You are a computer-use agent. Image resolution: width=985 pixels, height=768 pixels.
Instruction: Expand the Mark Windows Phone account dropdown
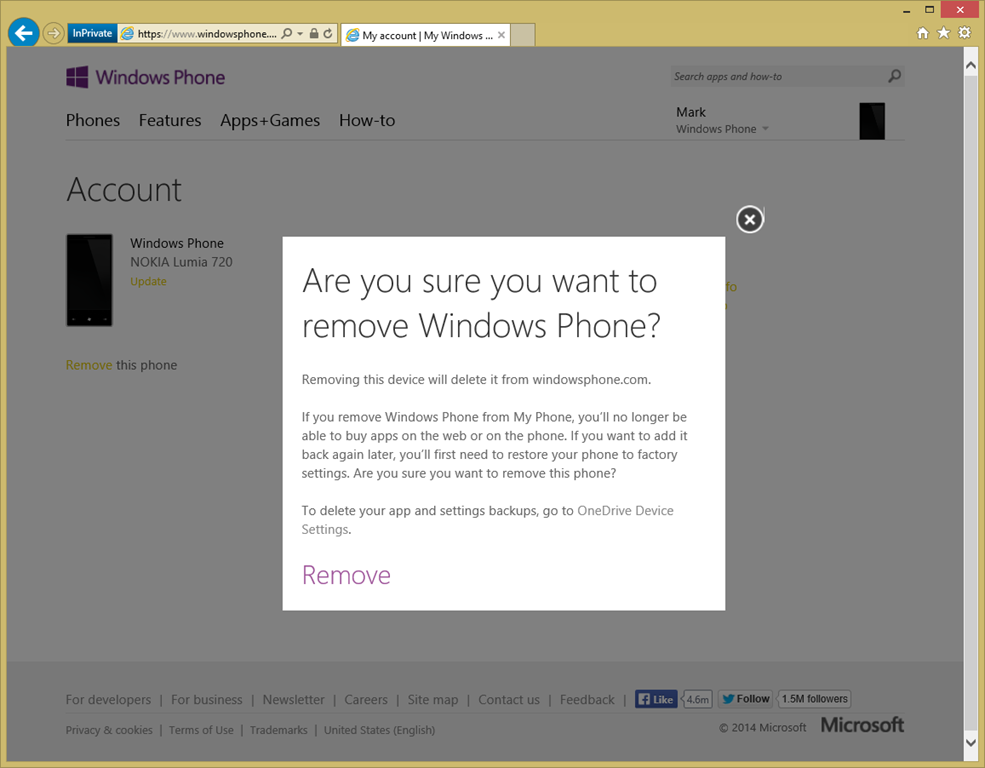(765, 129)
